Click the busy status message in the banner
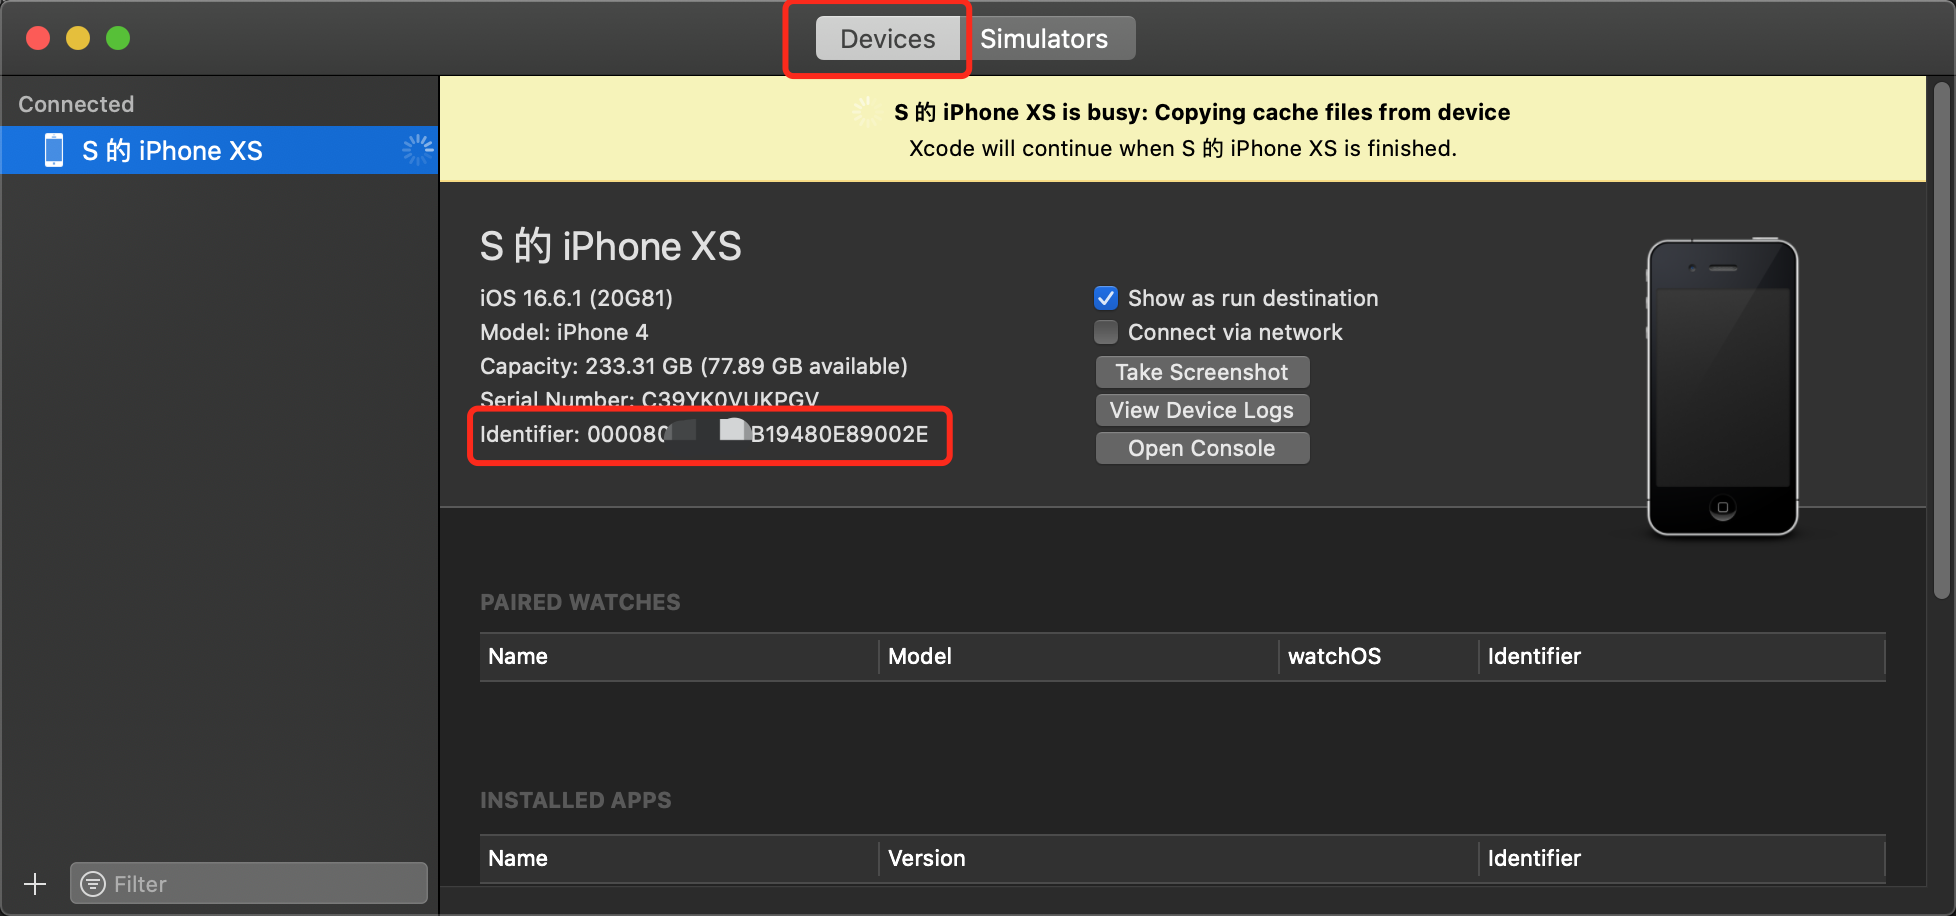 1202,112
